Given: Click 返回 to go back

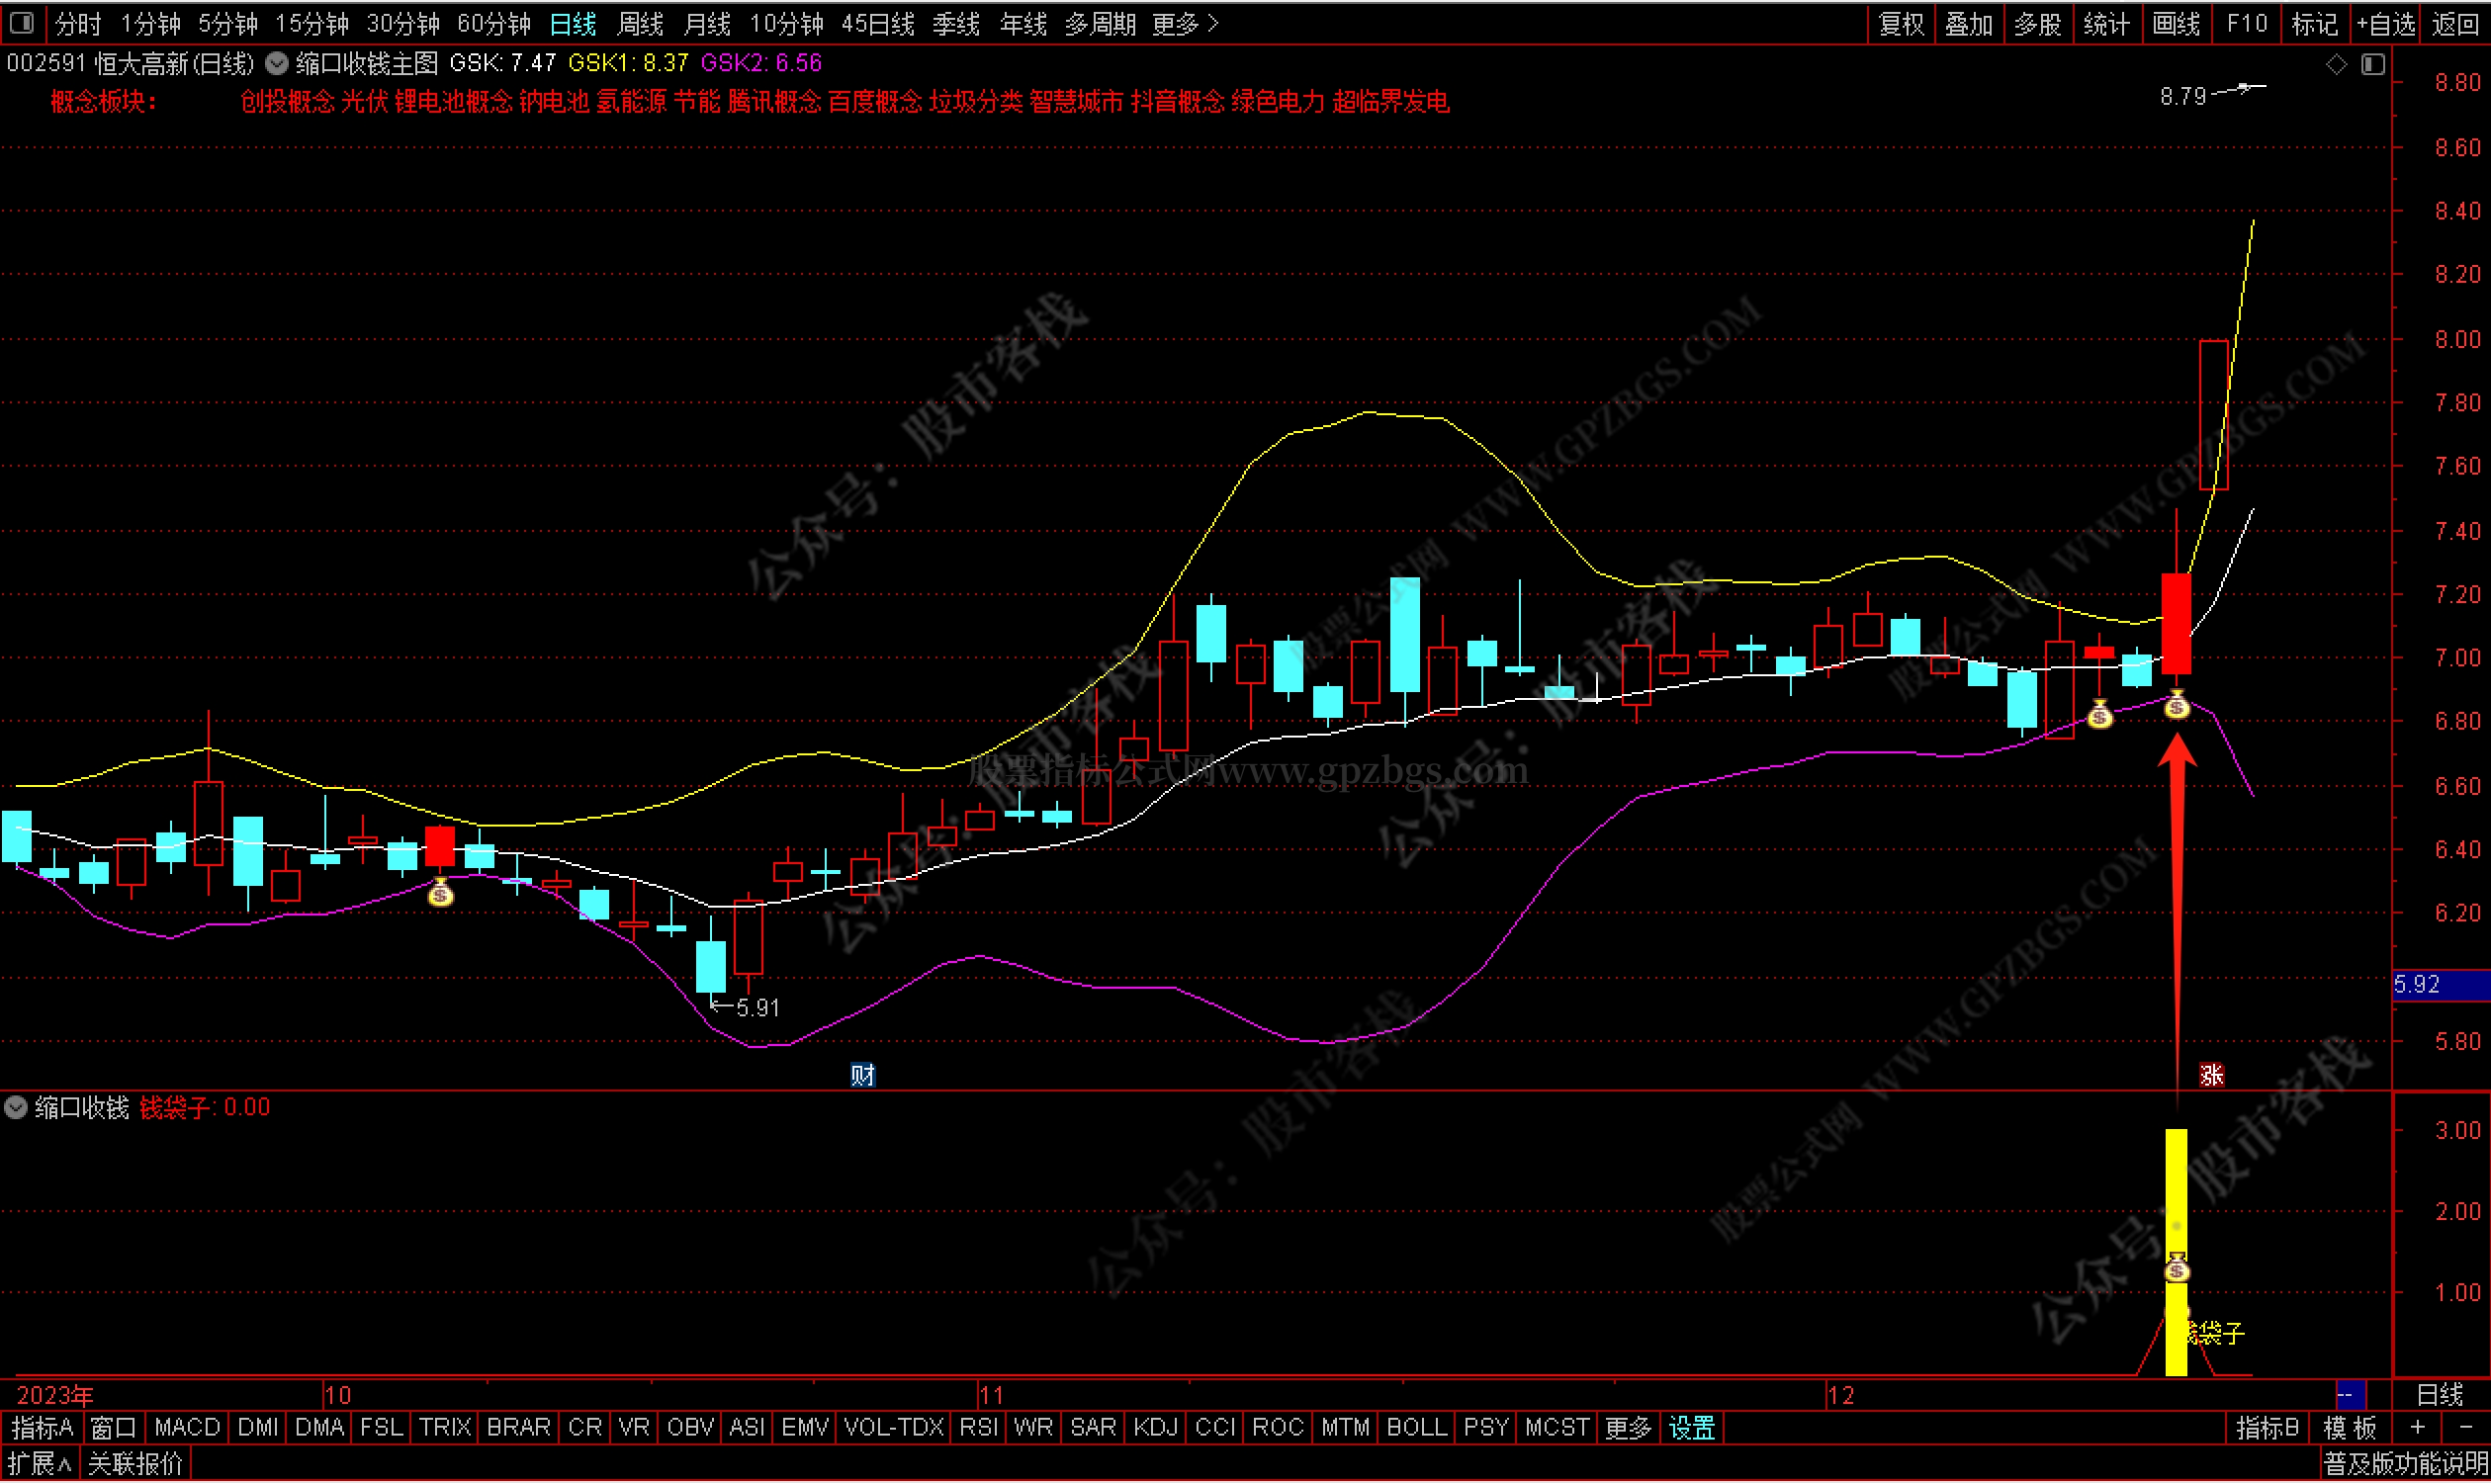Looking at the screenshot, I should click(x=2455, y=23).
